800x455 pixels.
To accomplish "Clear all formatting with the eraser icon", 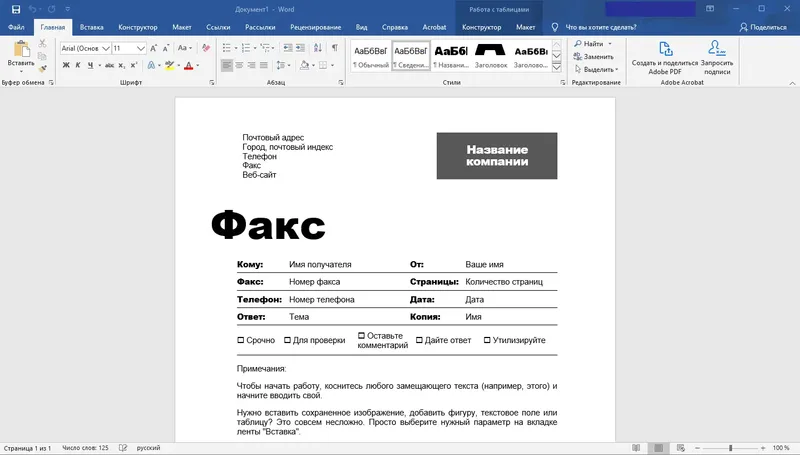I will [x=206, y=48].
